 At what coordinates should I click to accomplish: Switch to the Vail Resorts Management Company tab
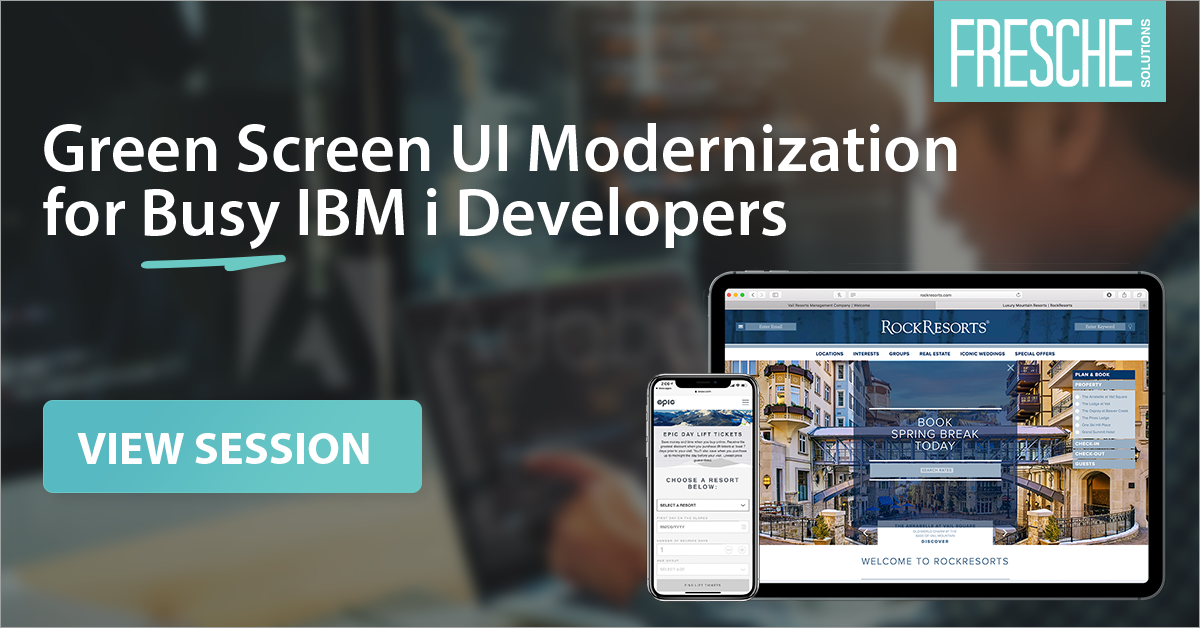click(x=829, y=305)
